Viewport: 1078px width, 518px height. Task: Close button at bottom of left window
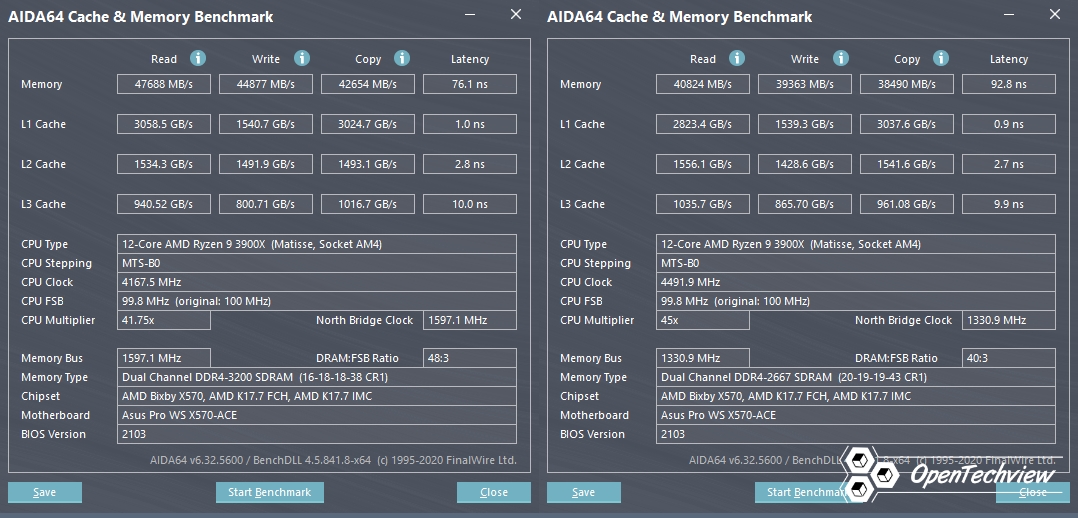click(x=494, y=493)
